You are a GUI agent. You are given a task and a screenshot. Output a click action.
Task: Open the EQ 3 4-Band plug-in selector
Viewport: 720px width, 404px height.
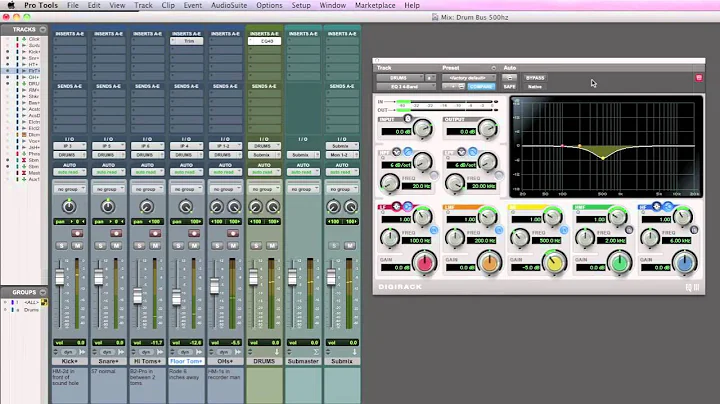[x=406, y=86]
